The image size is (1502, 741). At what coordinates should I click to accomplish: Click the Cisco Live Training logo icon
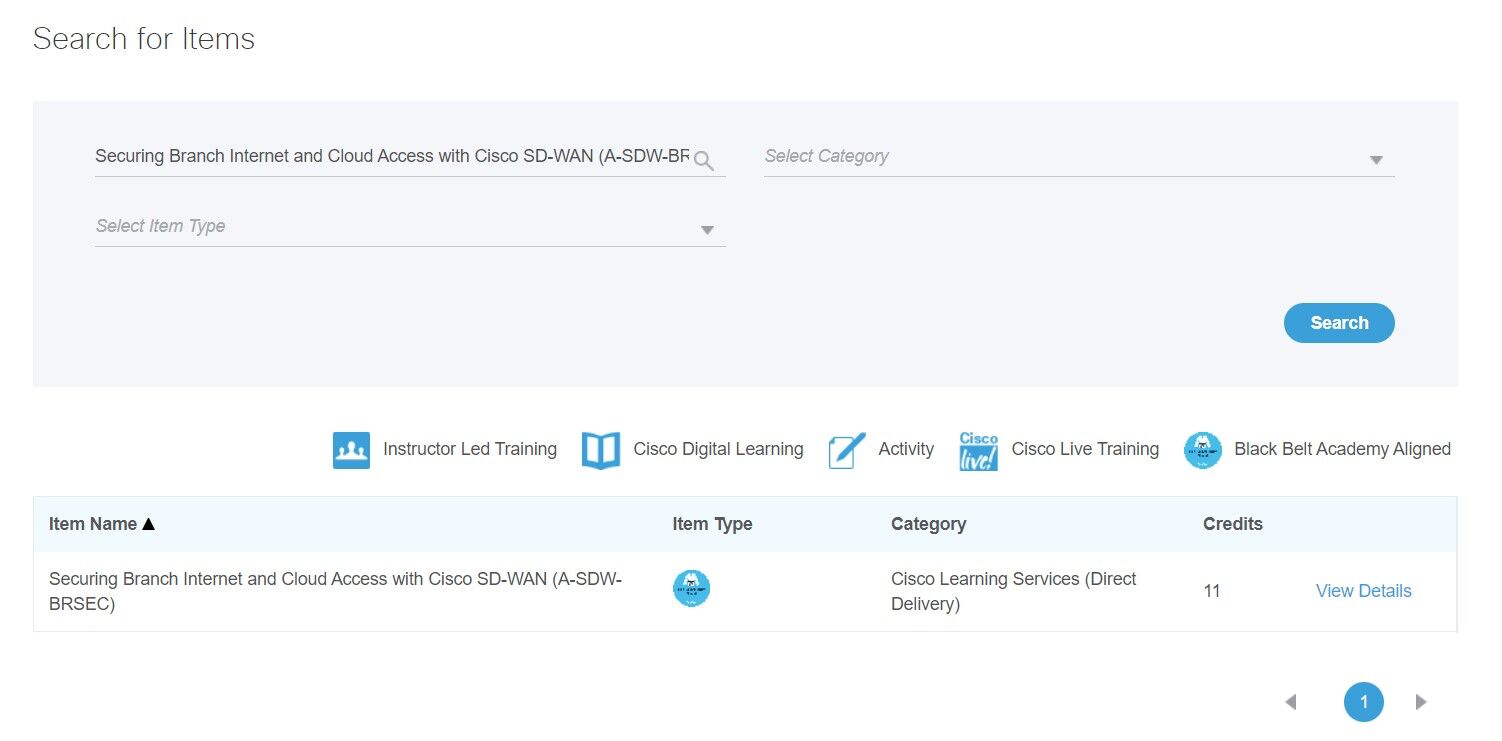point(978,450)
